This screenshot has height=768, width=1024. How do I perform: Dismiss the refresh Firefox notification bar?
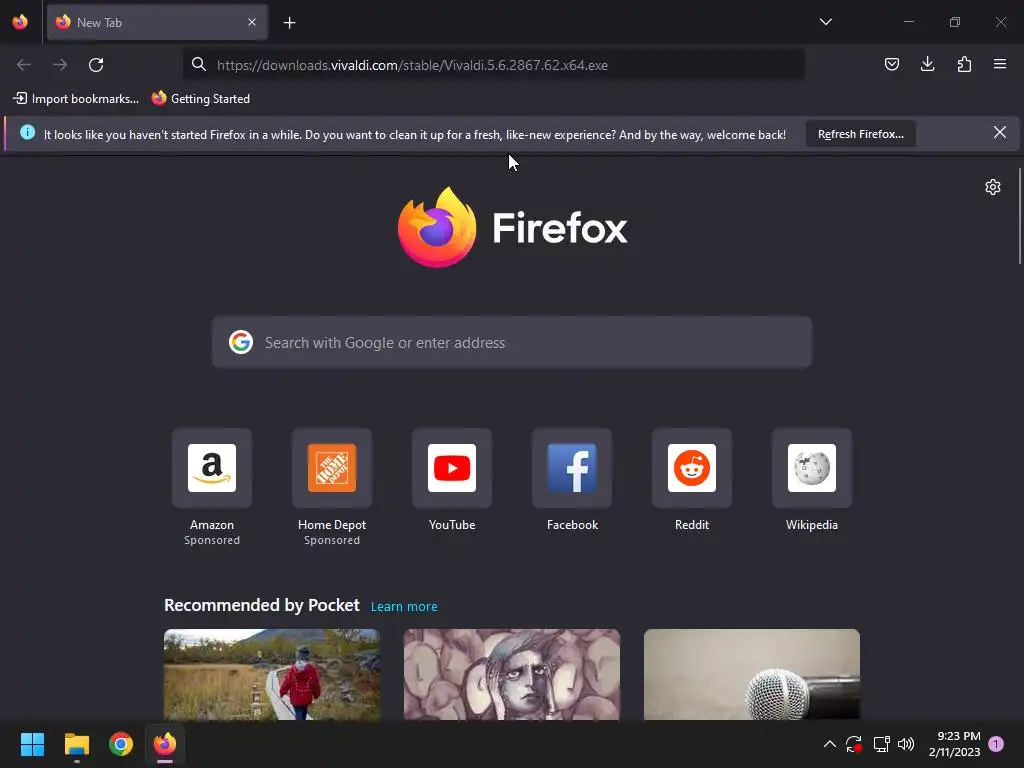(1000, 133)
